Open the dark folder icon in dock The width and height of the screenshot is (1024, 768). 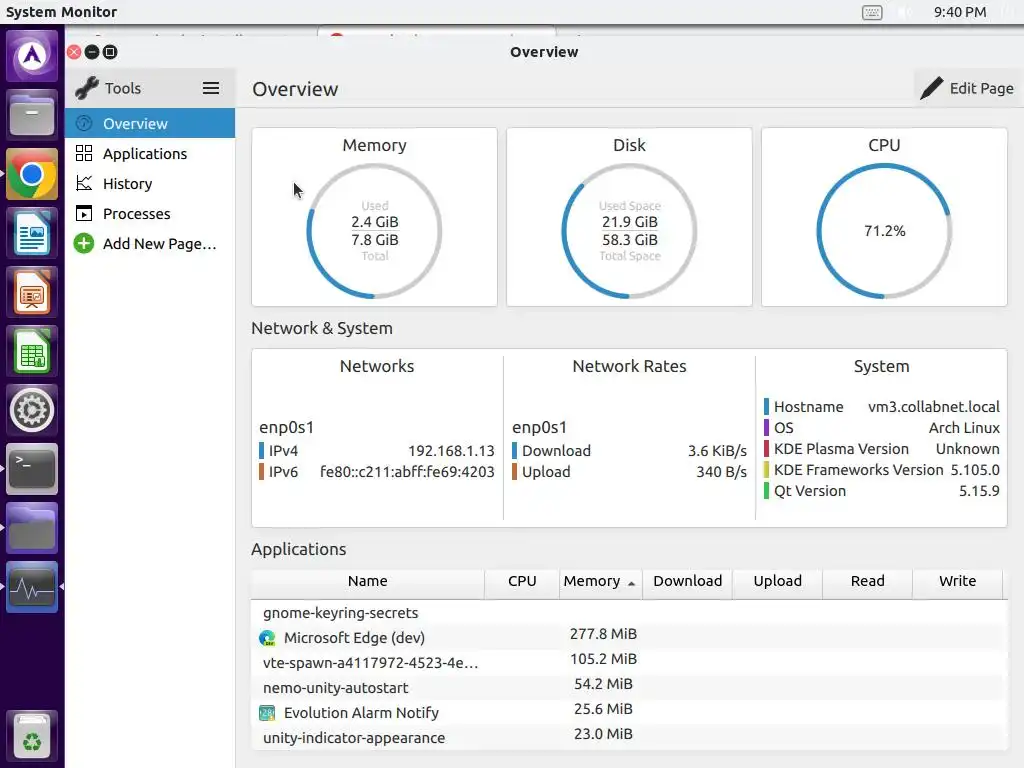coord(31,528)
